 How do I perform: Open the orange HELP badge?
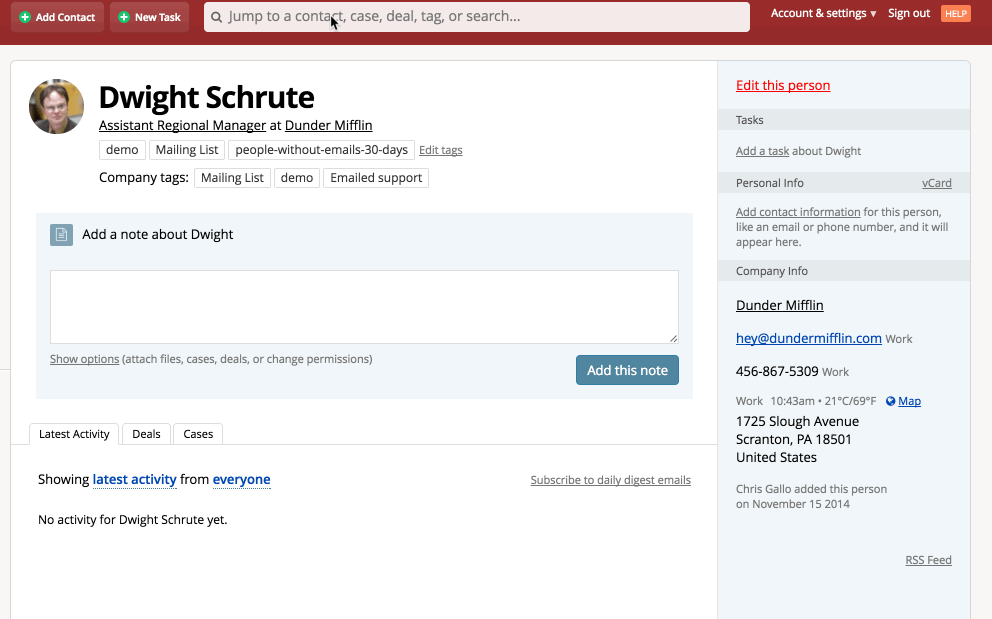coord(955,13)
